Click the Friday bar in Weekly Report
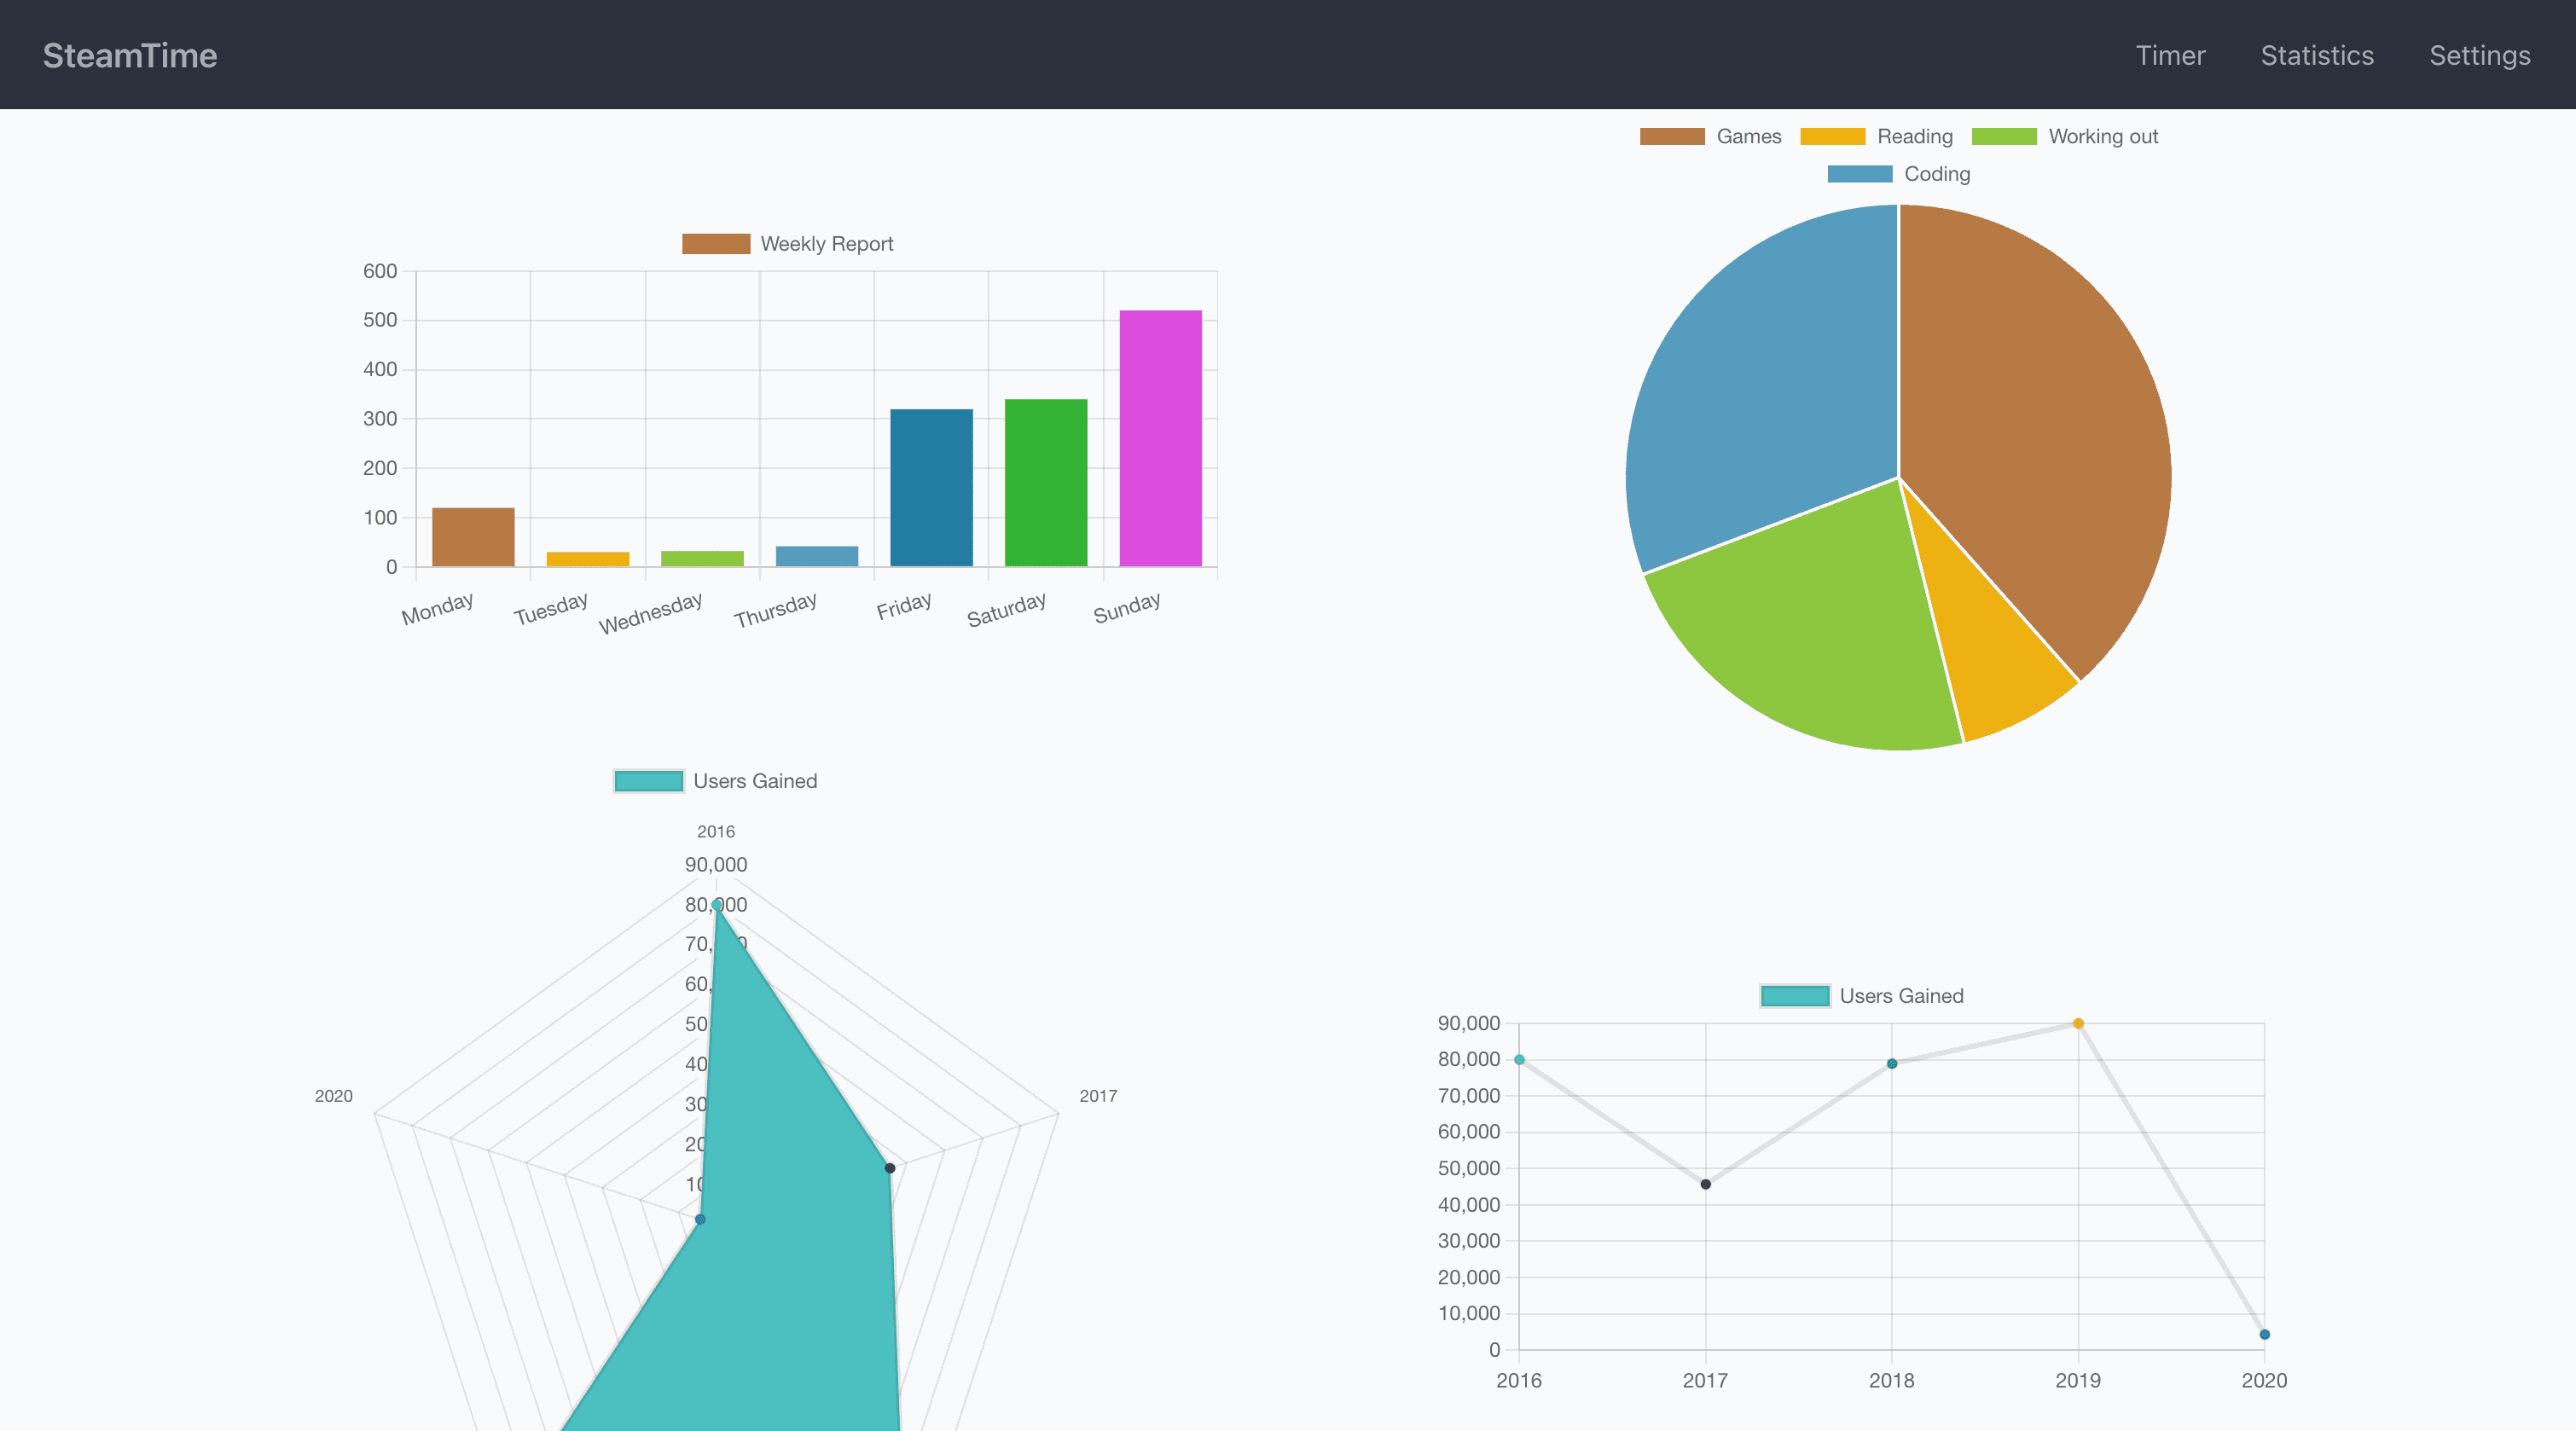The height and width of the screenshot is (1431, 2576). (x=931, y=488)
